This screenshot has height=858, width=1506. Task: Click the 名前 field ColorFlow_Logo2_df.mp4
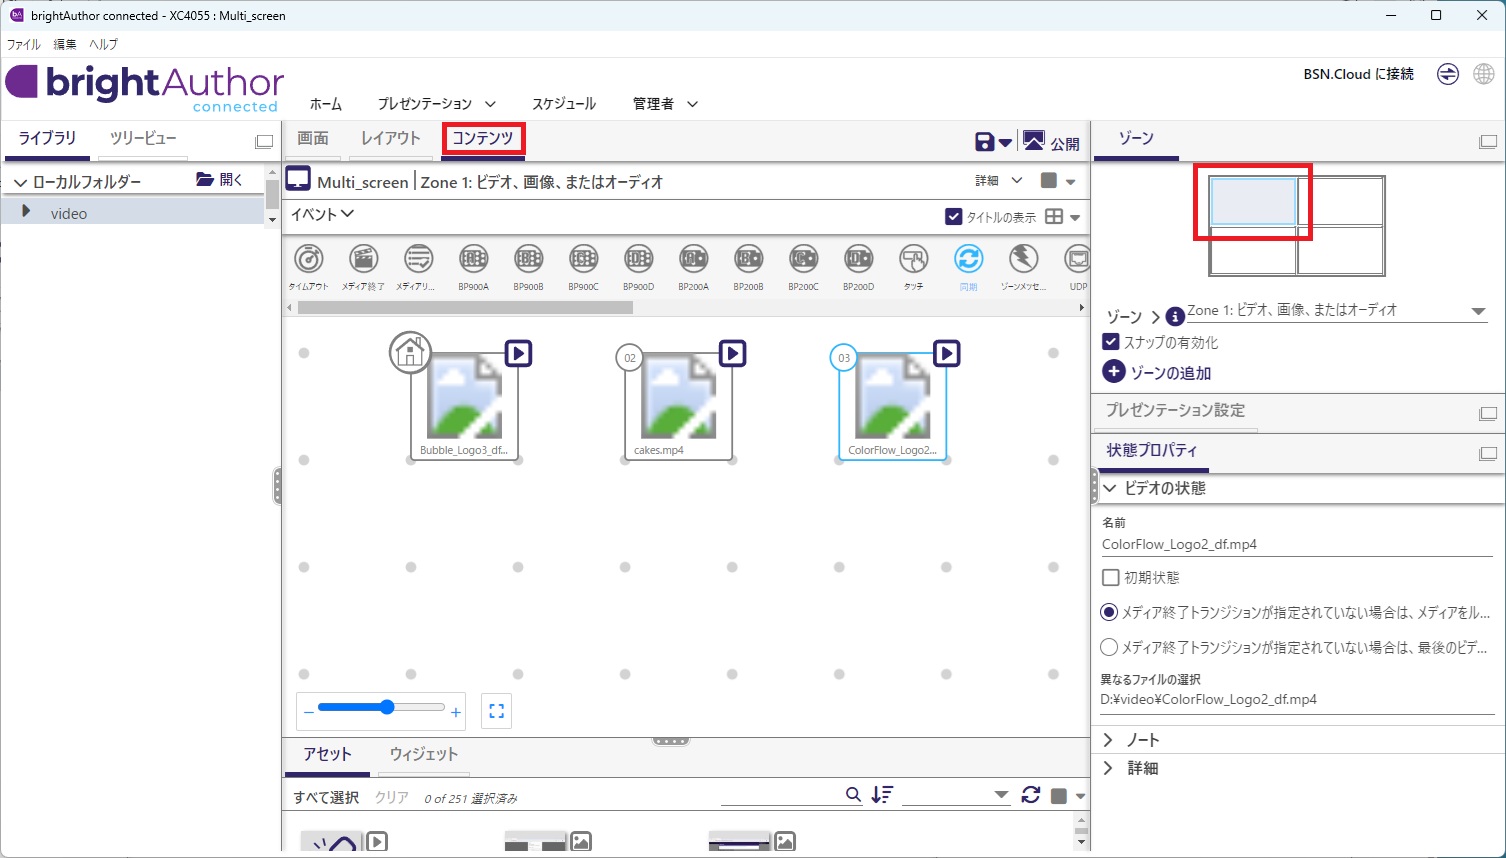coord(1297,545)
